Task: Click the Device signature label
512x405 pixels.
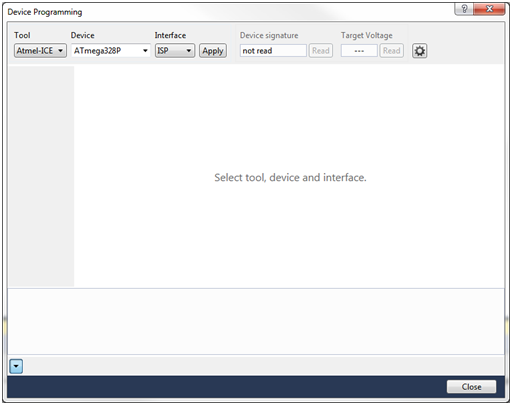Action: pos(269,35)
